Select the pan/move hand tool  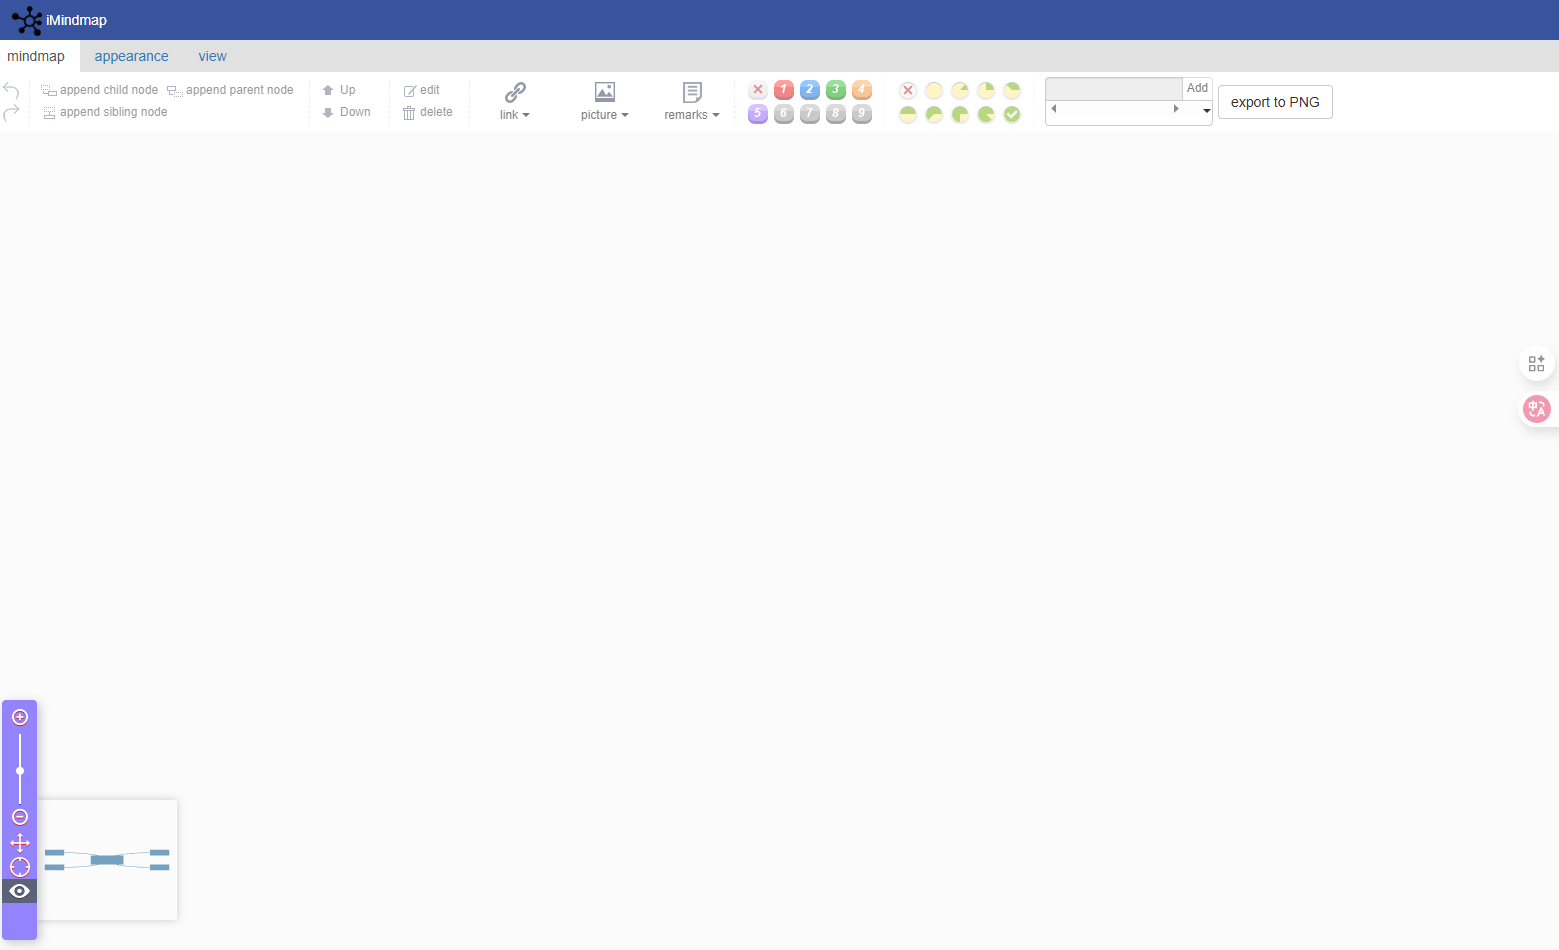coord(20,843)
